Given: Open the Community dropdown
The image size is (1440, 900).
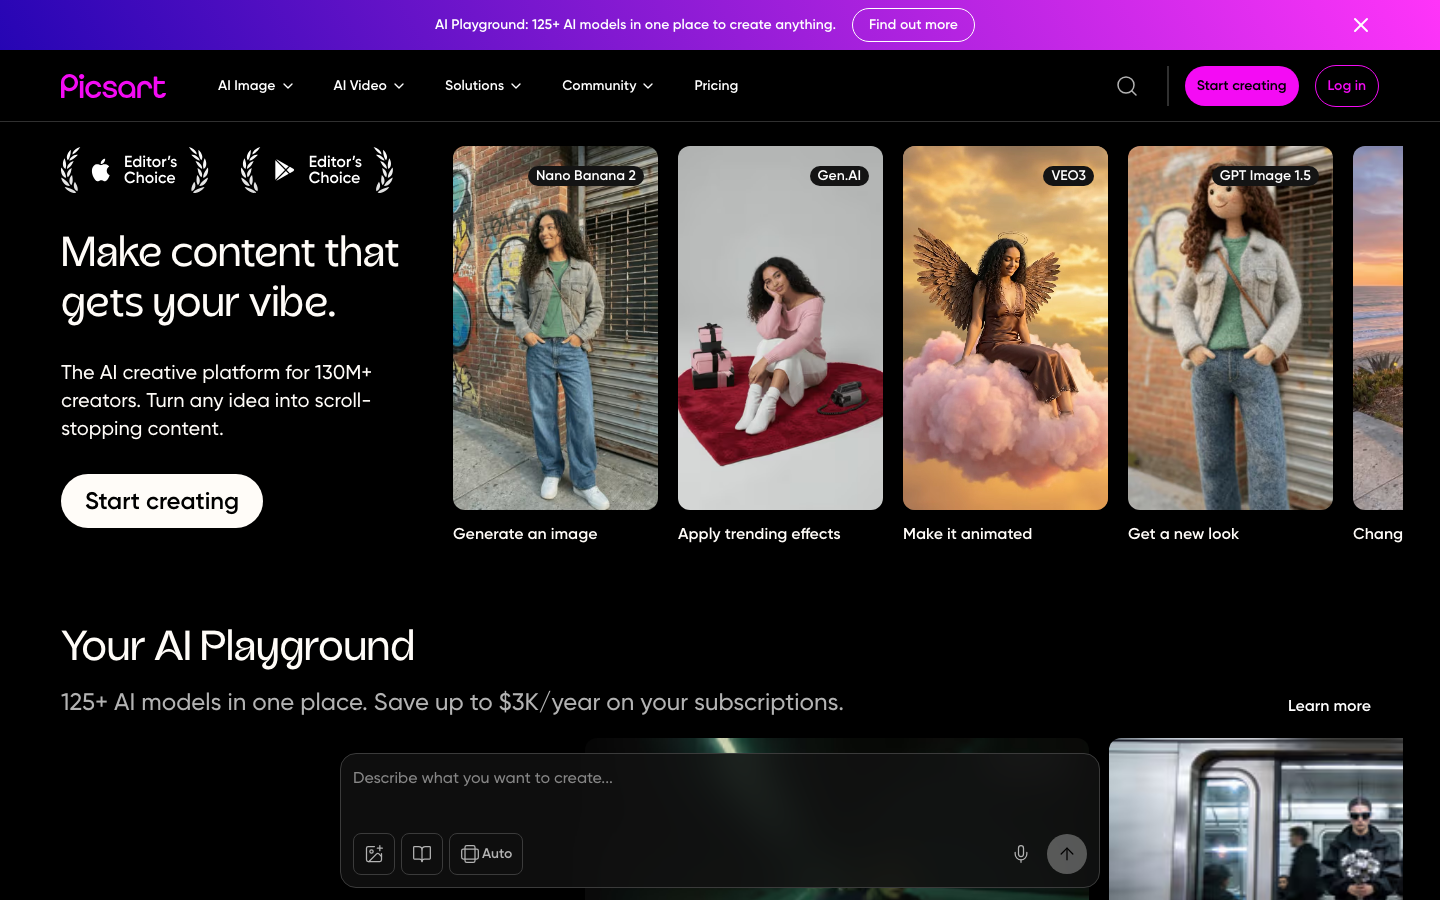Looking at the screenshot, I should pyautogui.click(x=607, y=86).
